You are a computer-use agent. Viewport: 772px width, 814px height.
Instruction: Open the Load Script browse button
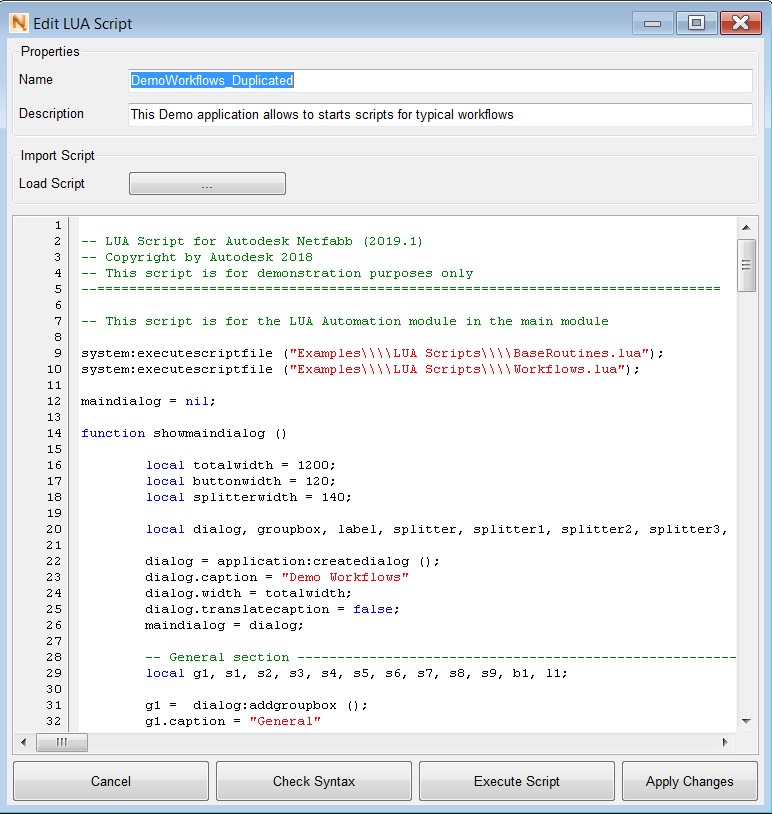click(207, 184)
